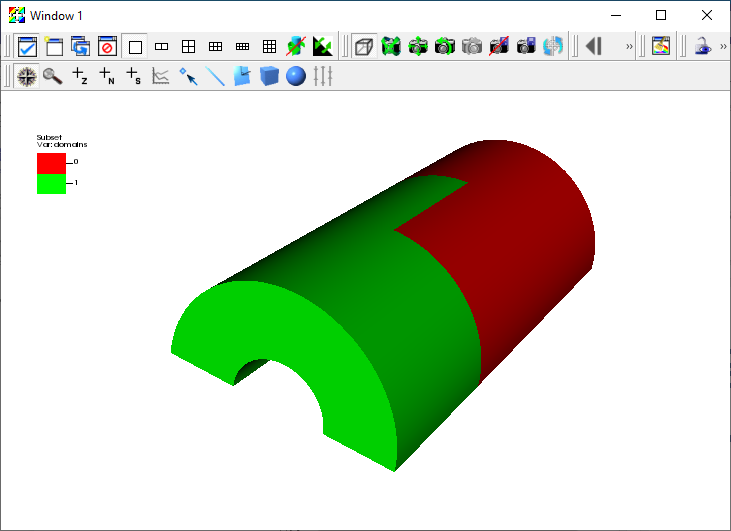Select the single-window 1x1 layout
Viewport: 731px width, 531px height.
click(135, 47)
